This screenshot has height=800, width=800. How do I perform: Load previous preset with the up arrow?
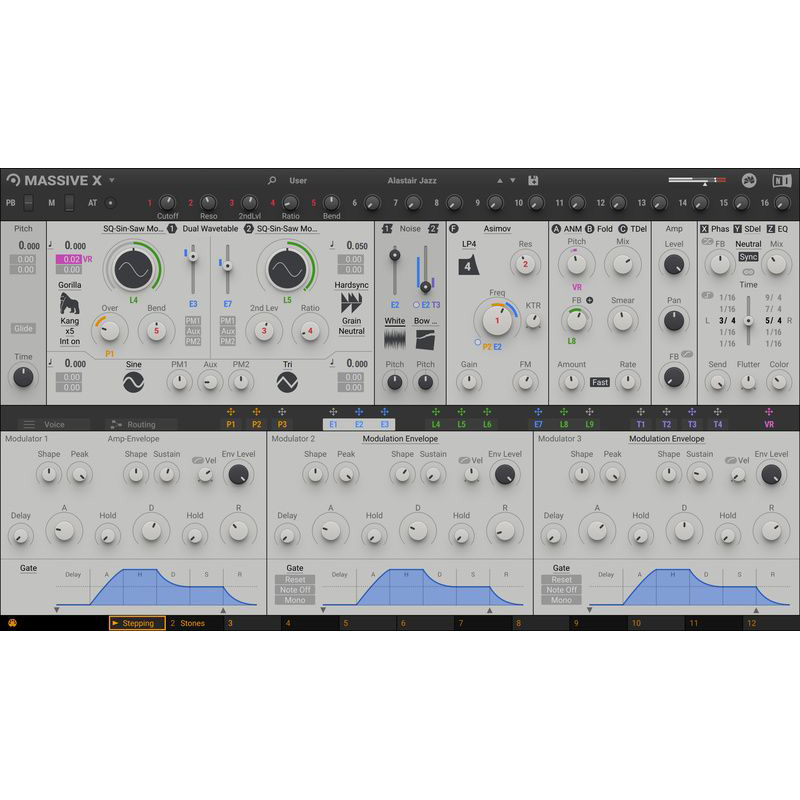500,181
